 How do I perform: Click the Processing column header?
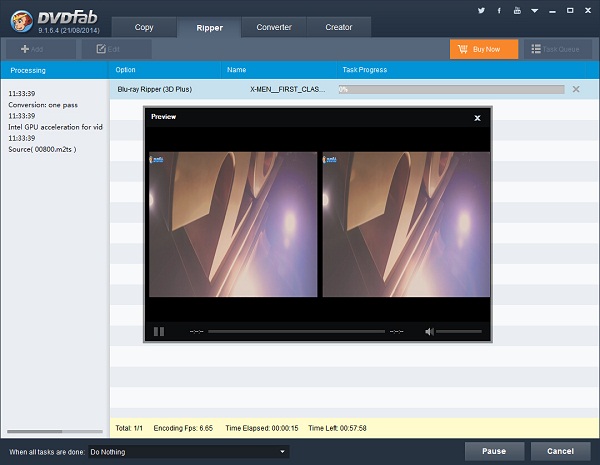tap(54, 70)
